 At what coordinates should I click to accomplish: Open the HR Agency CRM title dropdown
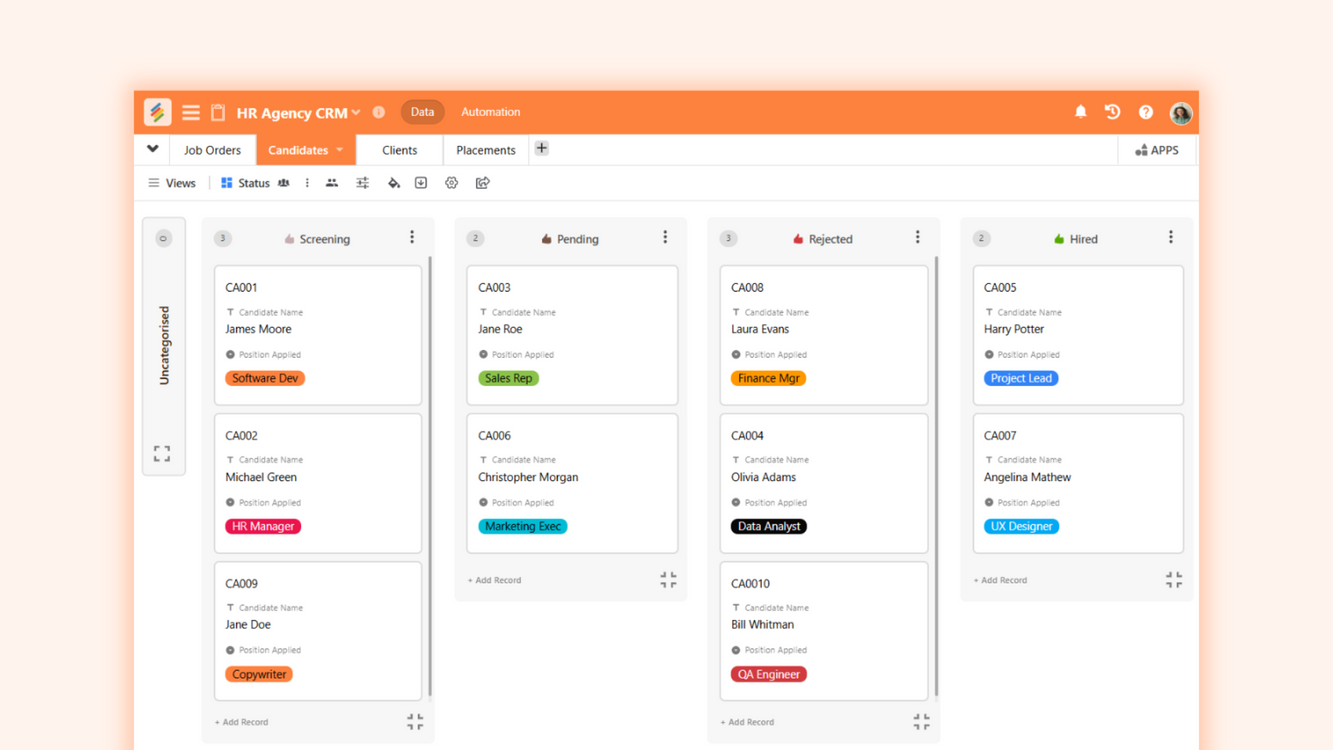(356, 113)
